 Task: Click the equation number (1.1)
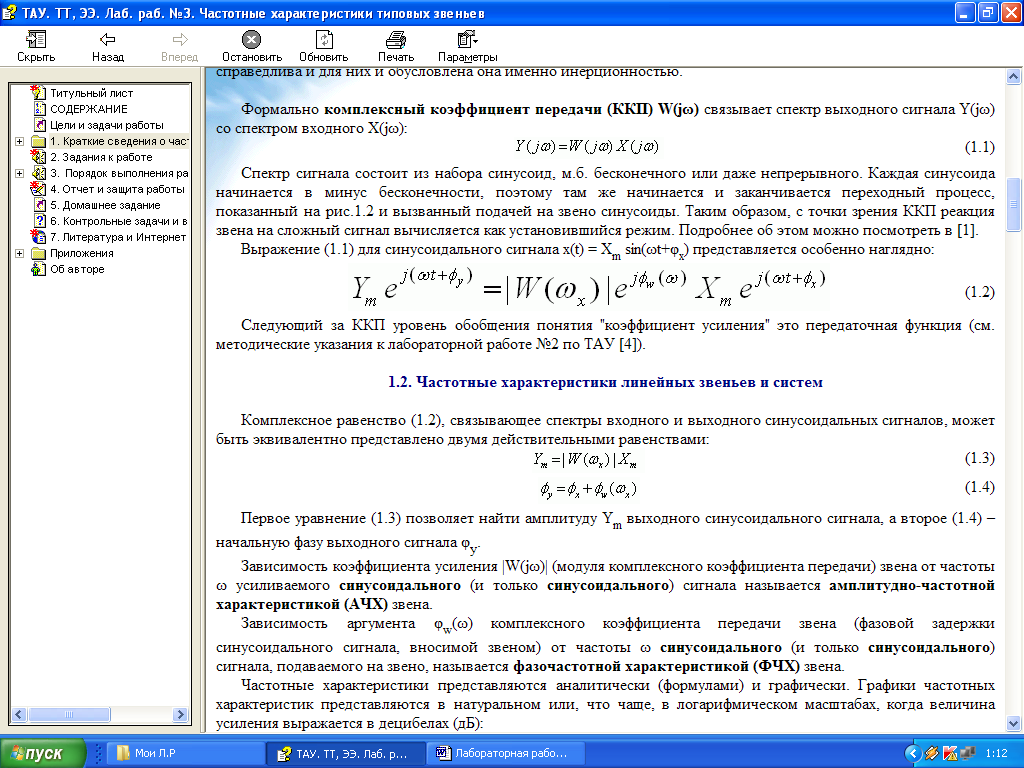(980, 147)
